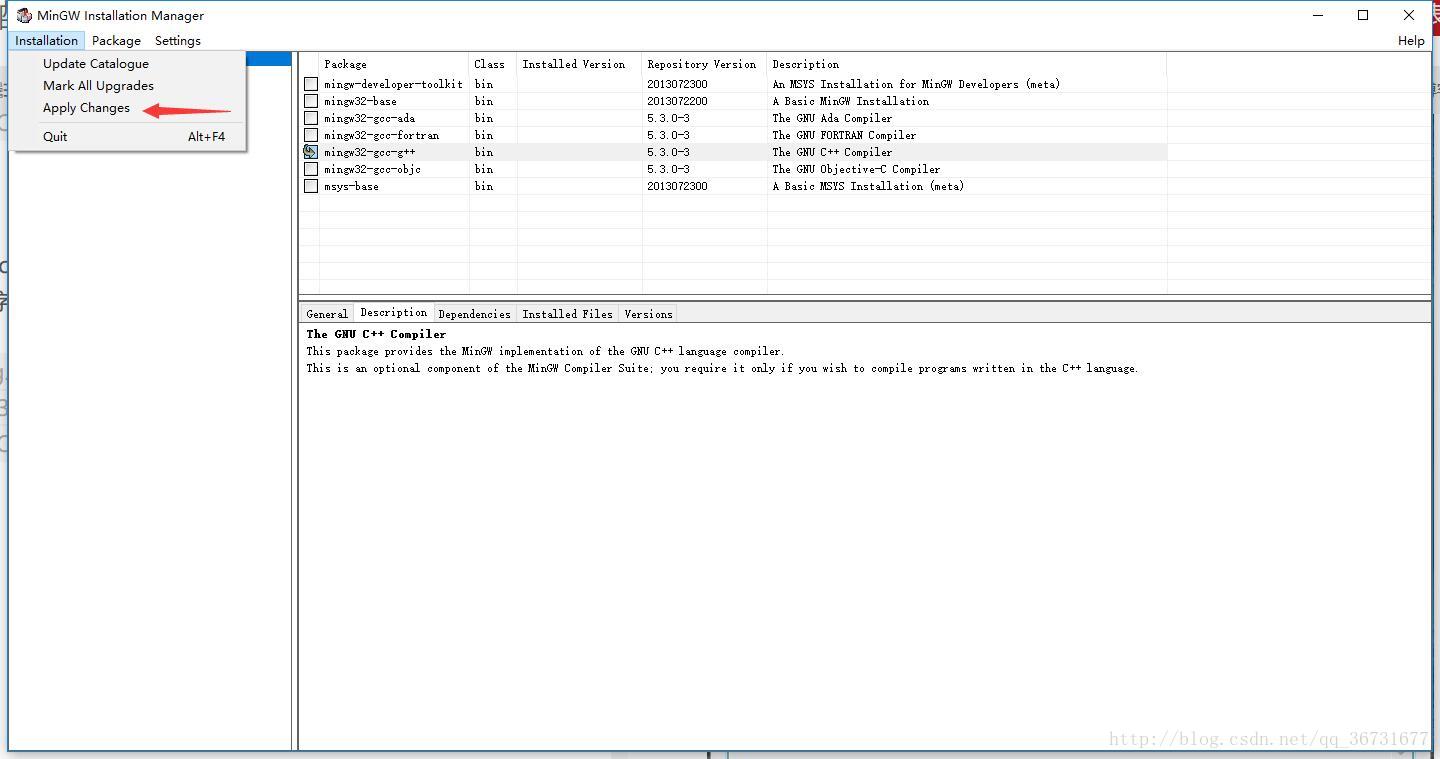1440x759 pixels.
Task: Open the Help menu
Action: click(1411, 41)
